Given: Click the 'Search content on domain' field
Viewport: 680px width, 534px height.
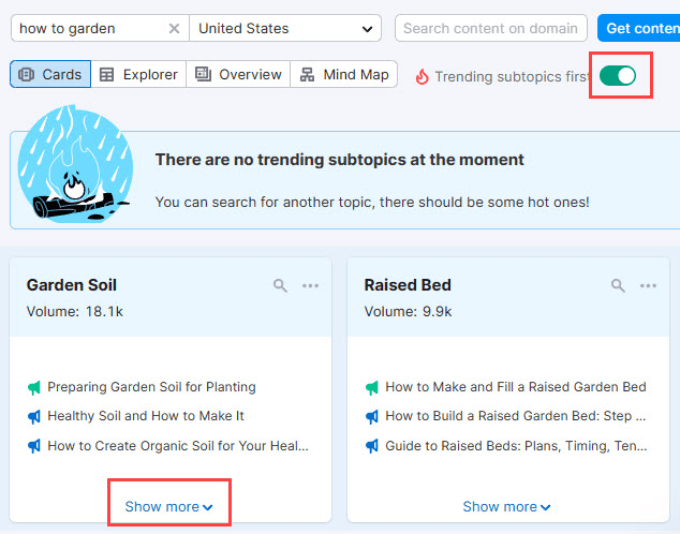Looking at the screenshot, I should click(491, 29).
